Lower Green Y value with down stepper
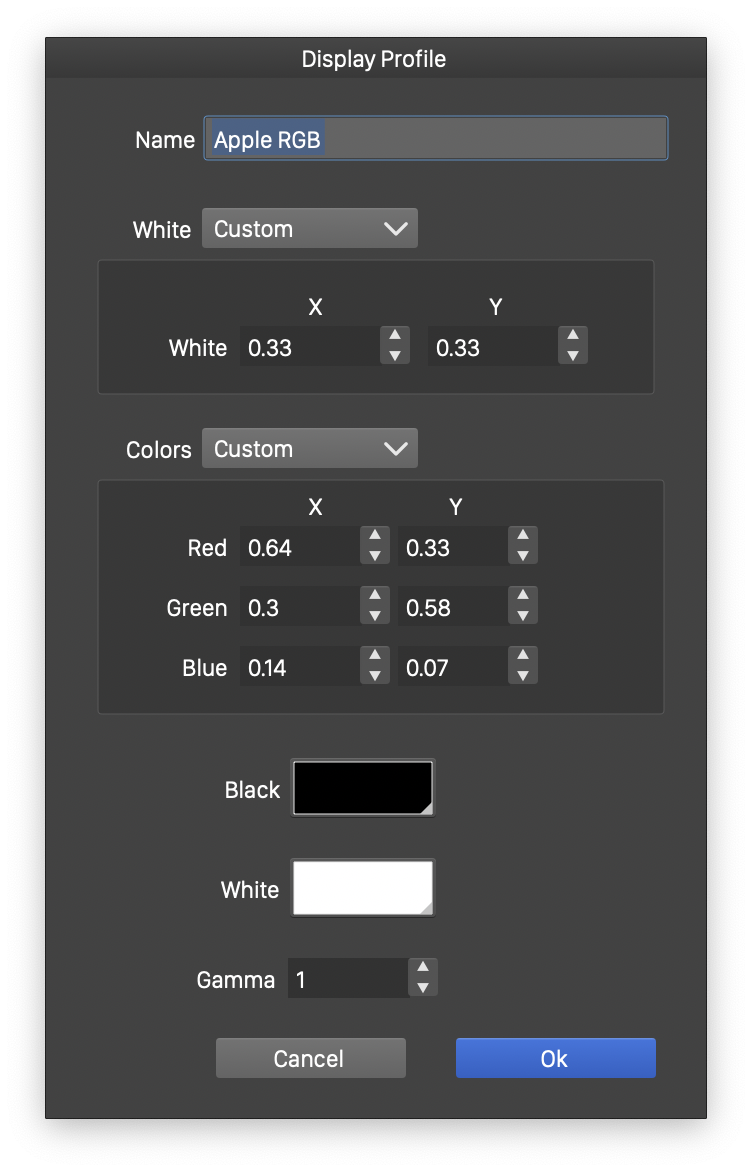 (523, 616)
